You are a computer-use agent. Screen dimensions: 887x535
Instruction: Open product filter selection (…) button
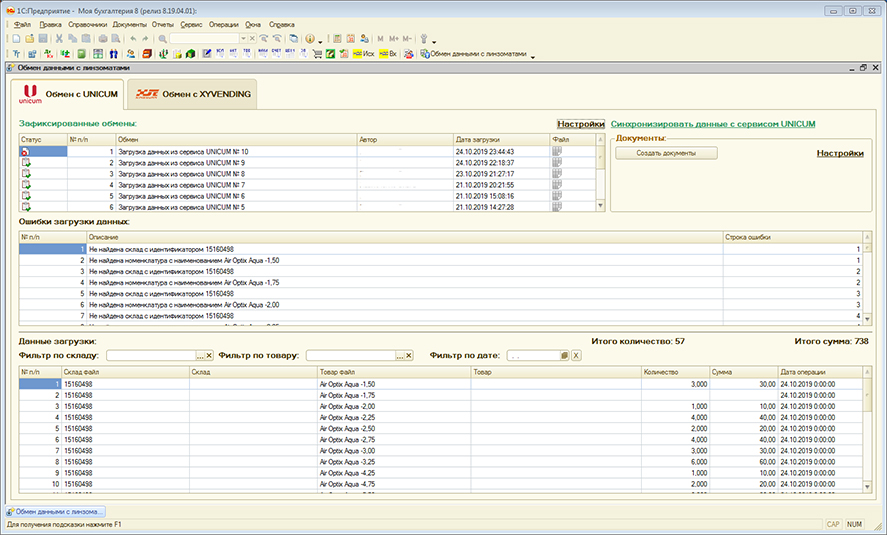tap(399, 355)
